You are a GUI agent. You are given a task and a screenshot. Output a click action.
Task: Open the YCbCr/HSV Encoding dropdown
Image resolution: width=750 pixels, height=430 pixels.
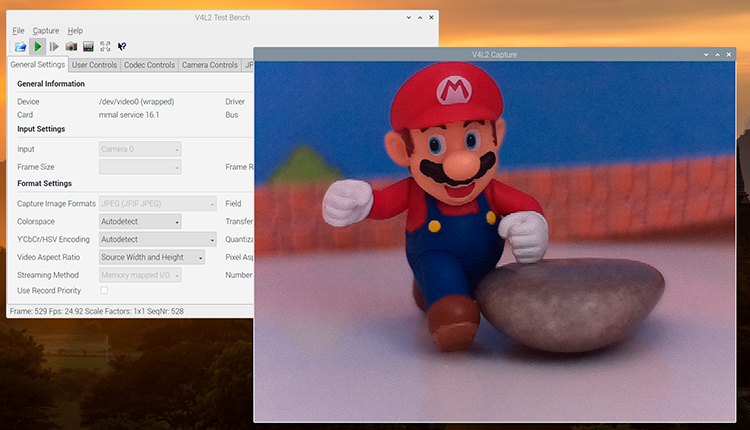tap(158, 239)
